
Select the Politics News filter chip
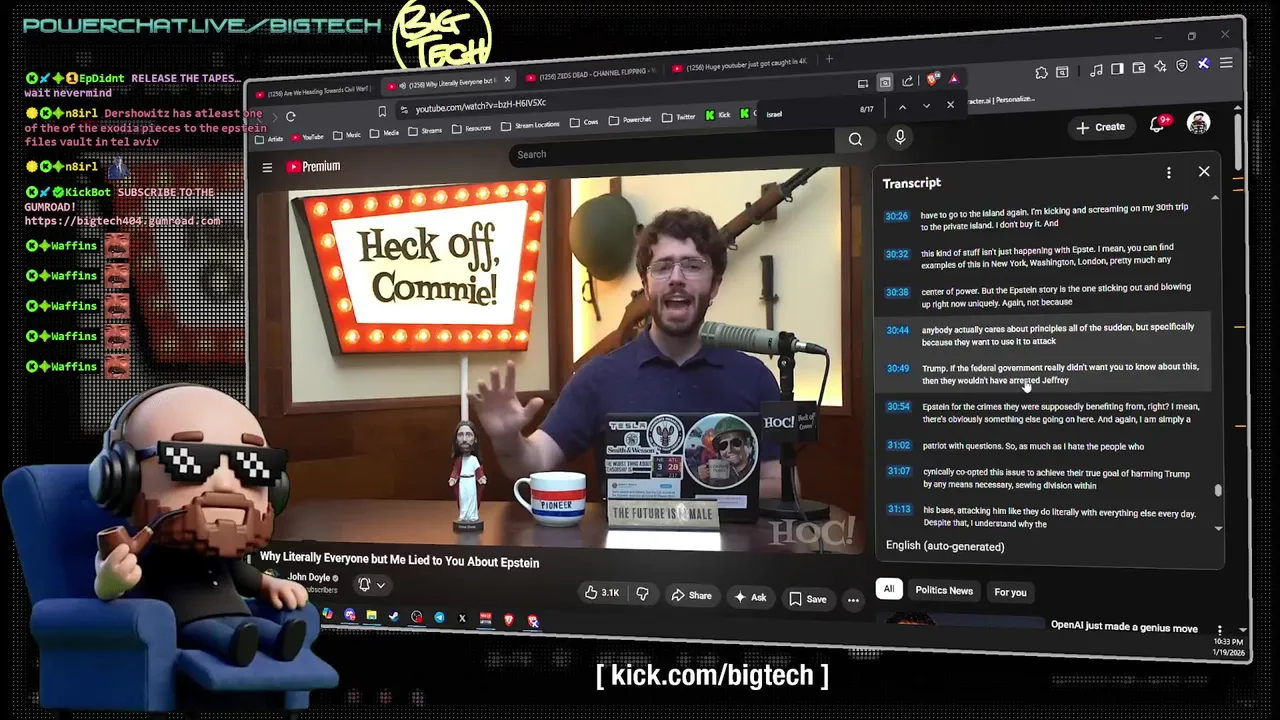click(x=944, y=590)
